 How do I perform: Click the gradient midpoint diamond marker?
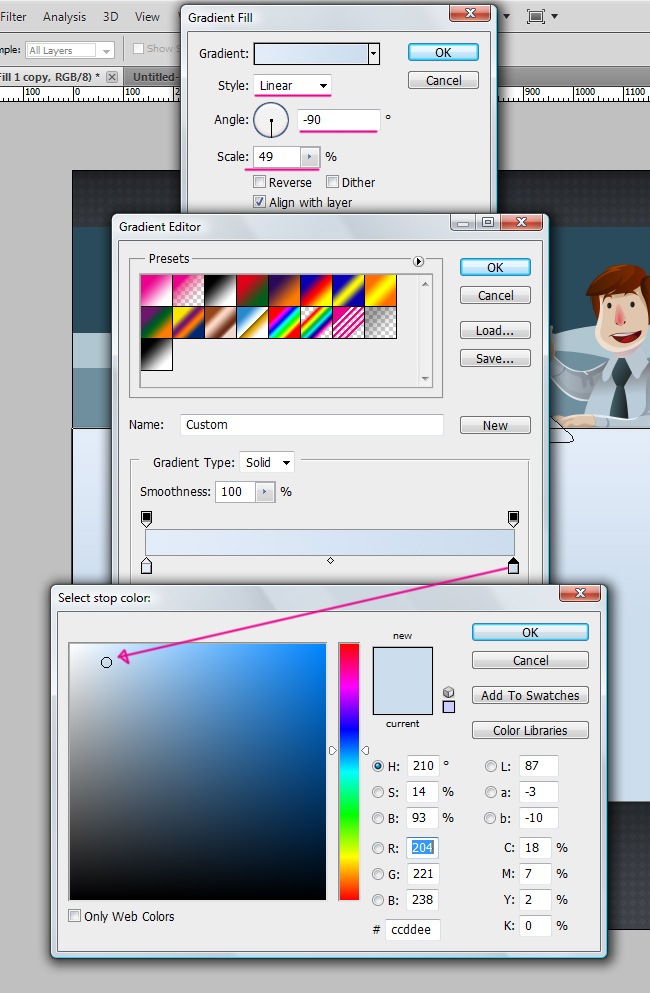330,561
